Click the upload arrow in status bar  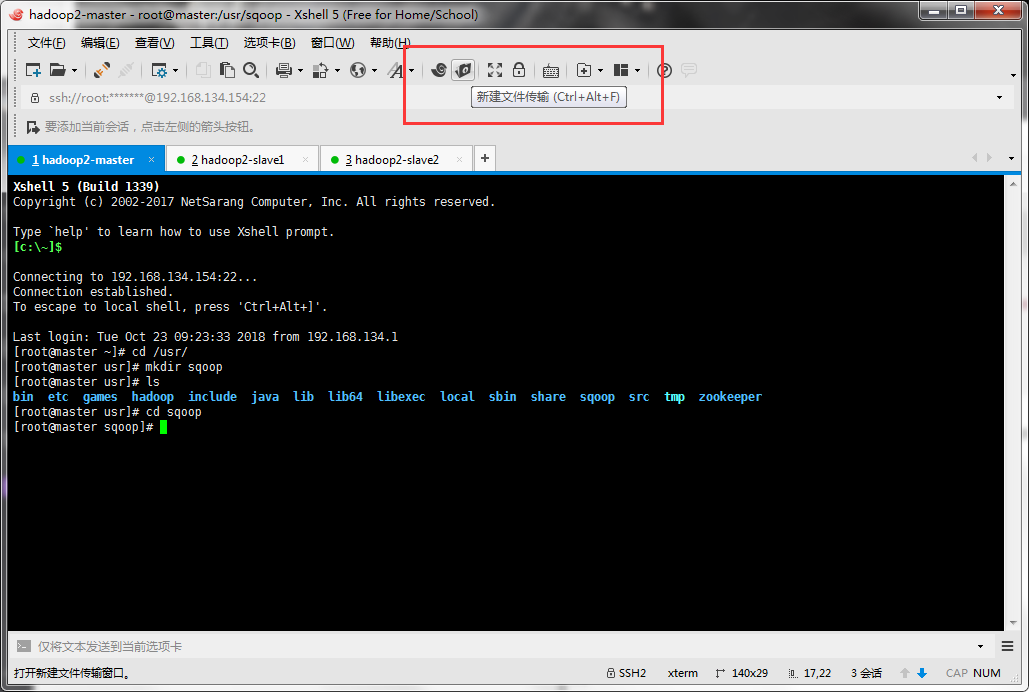coord(905,673)
